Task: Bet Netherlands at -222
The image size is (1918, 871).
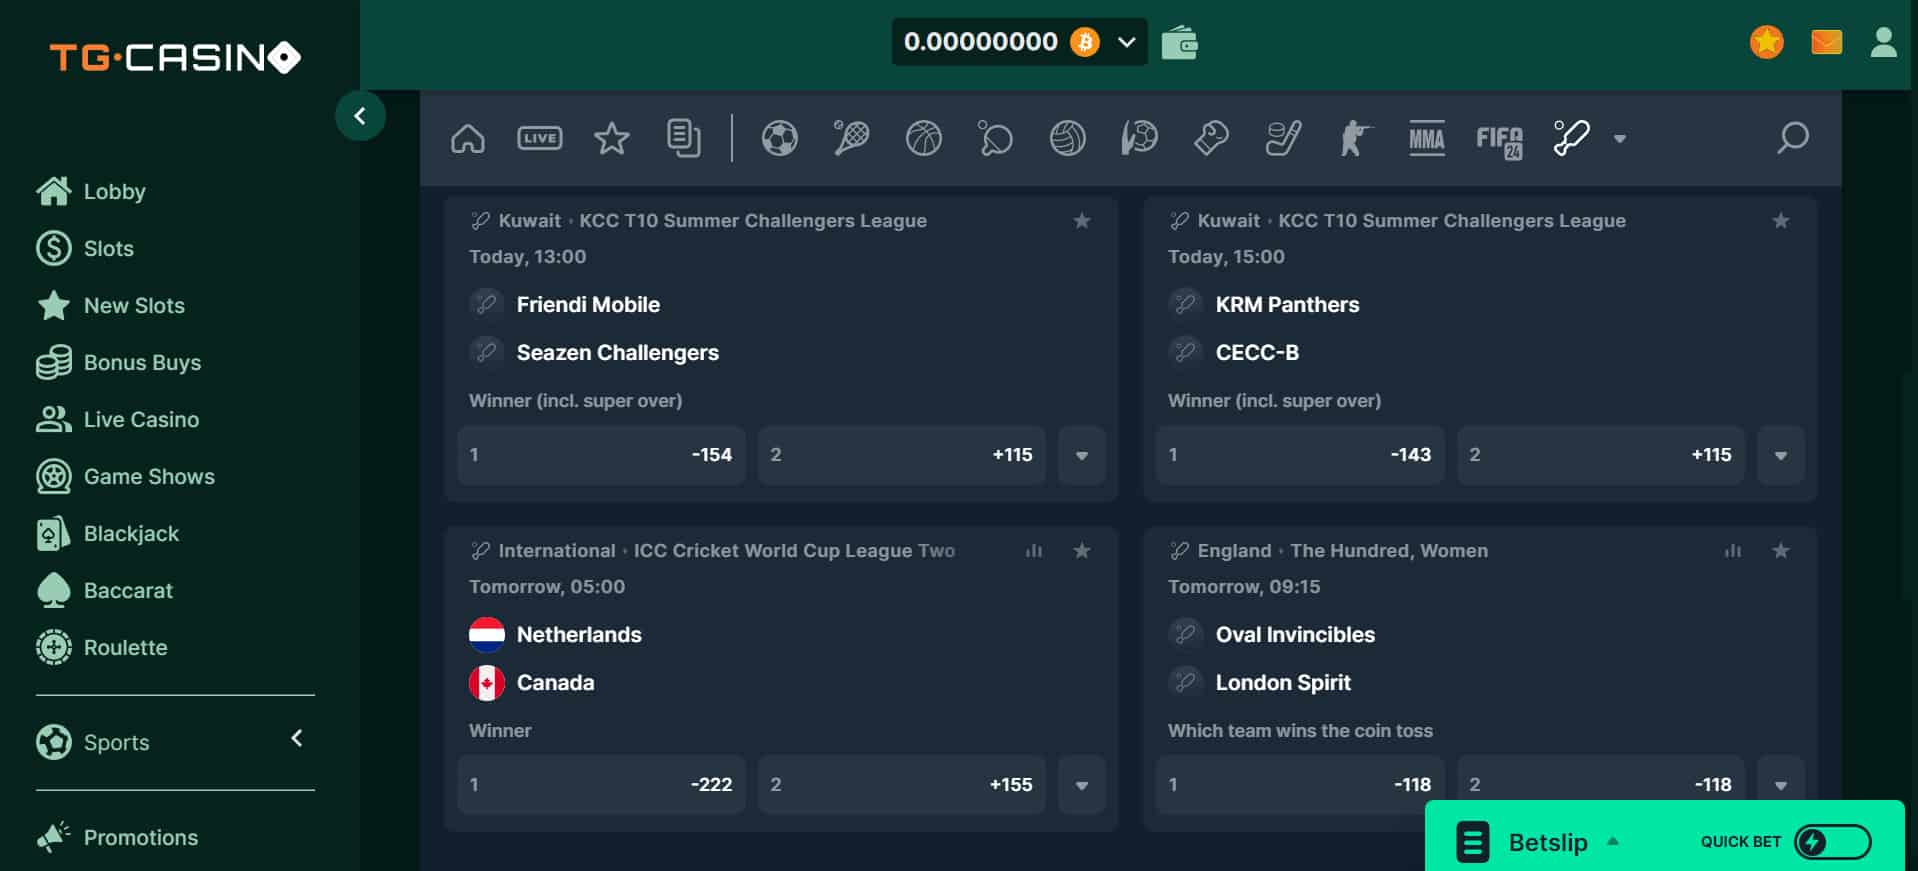Action: point(601,785)
